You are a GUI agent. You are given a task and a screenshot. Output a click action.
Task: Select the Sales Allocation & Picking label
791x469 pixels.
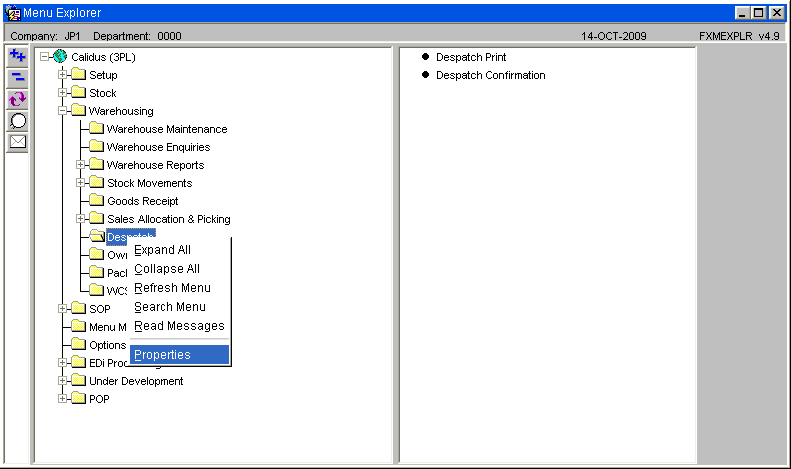(x=169, y=219)
